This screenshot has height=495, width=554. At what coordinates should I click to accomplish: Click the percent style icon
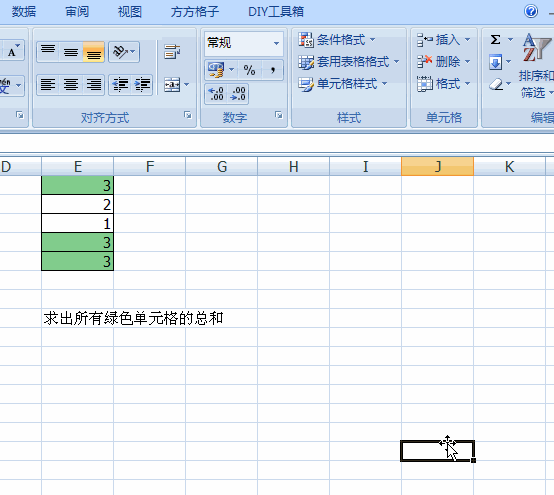[249, 70]
